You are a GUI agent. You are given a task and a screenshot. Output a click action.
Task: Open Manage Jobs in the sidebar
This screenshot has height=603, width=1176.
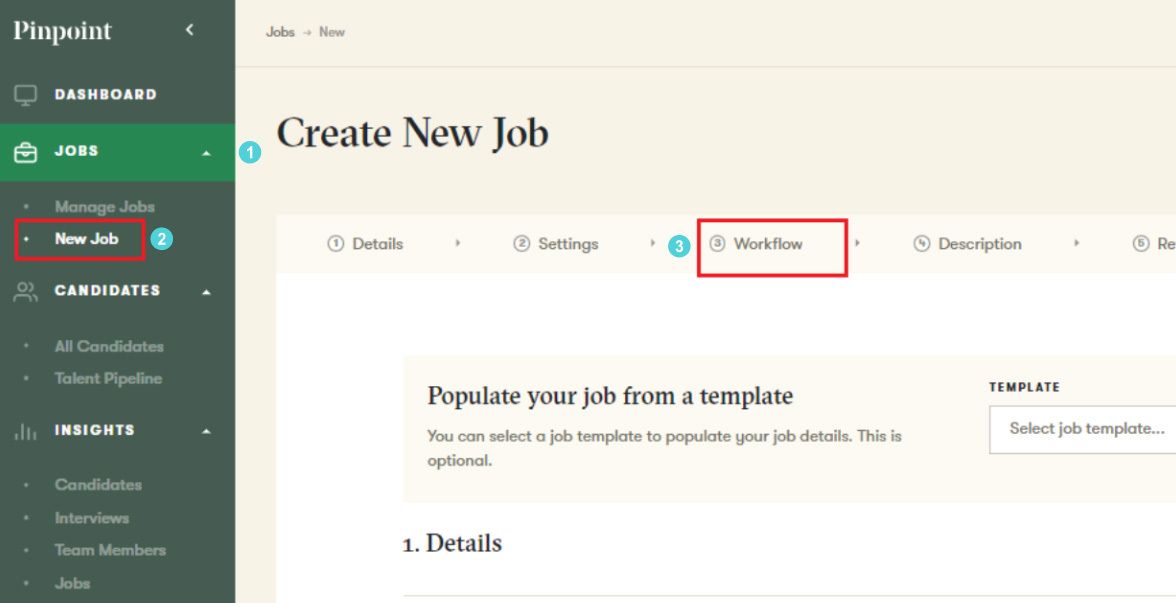[104, 207]
